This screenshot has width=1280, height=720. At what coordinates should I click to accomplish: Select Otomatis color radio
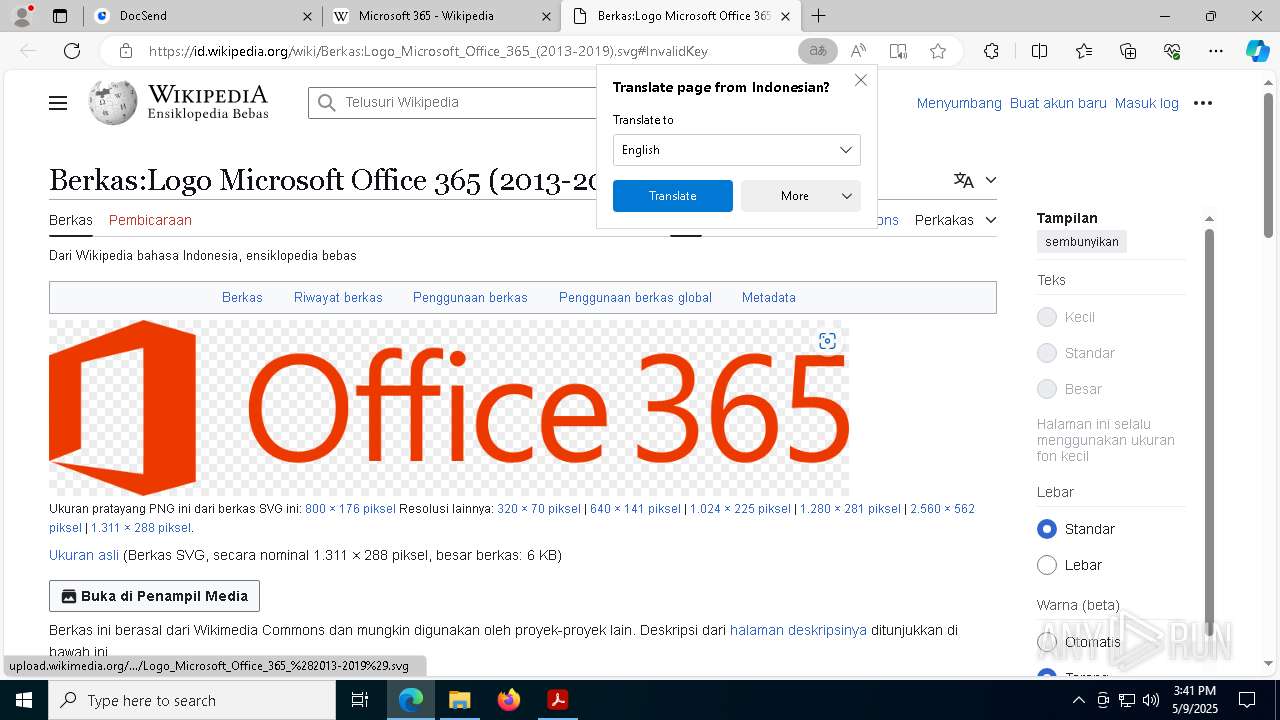coord(1047,642)
